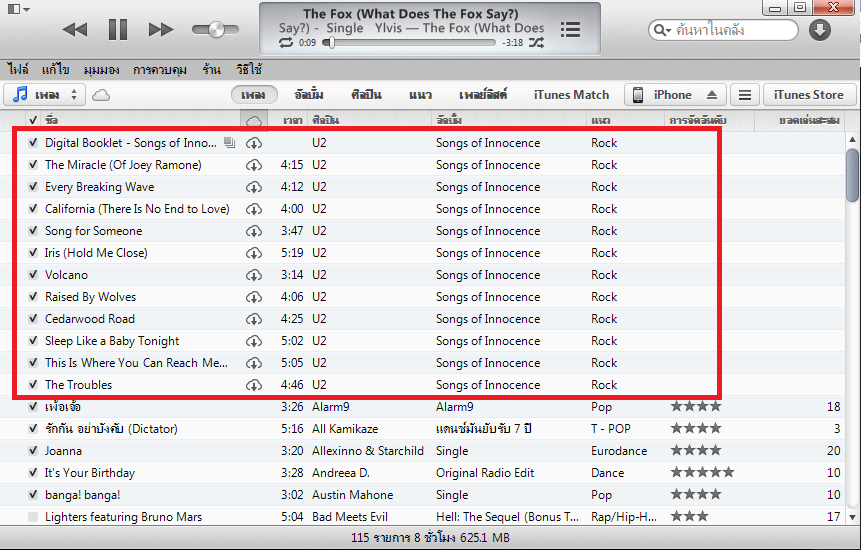Image resolution: width=862 pixels, height=550 pixels.
Task: Download Song for Someone from iCloud
Action: click(253, 231)
